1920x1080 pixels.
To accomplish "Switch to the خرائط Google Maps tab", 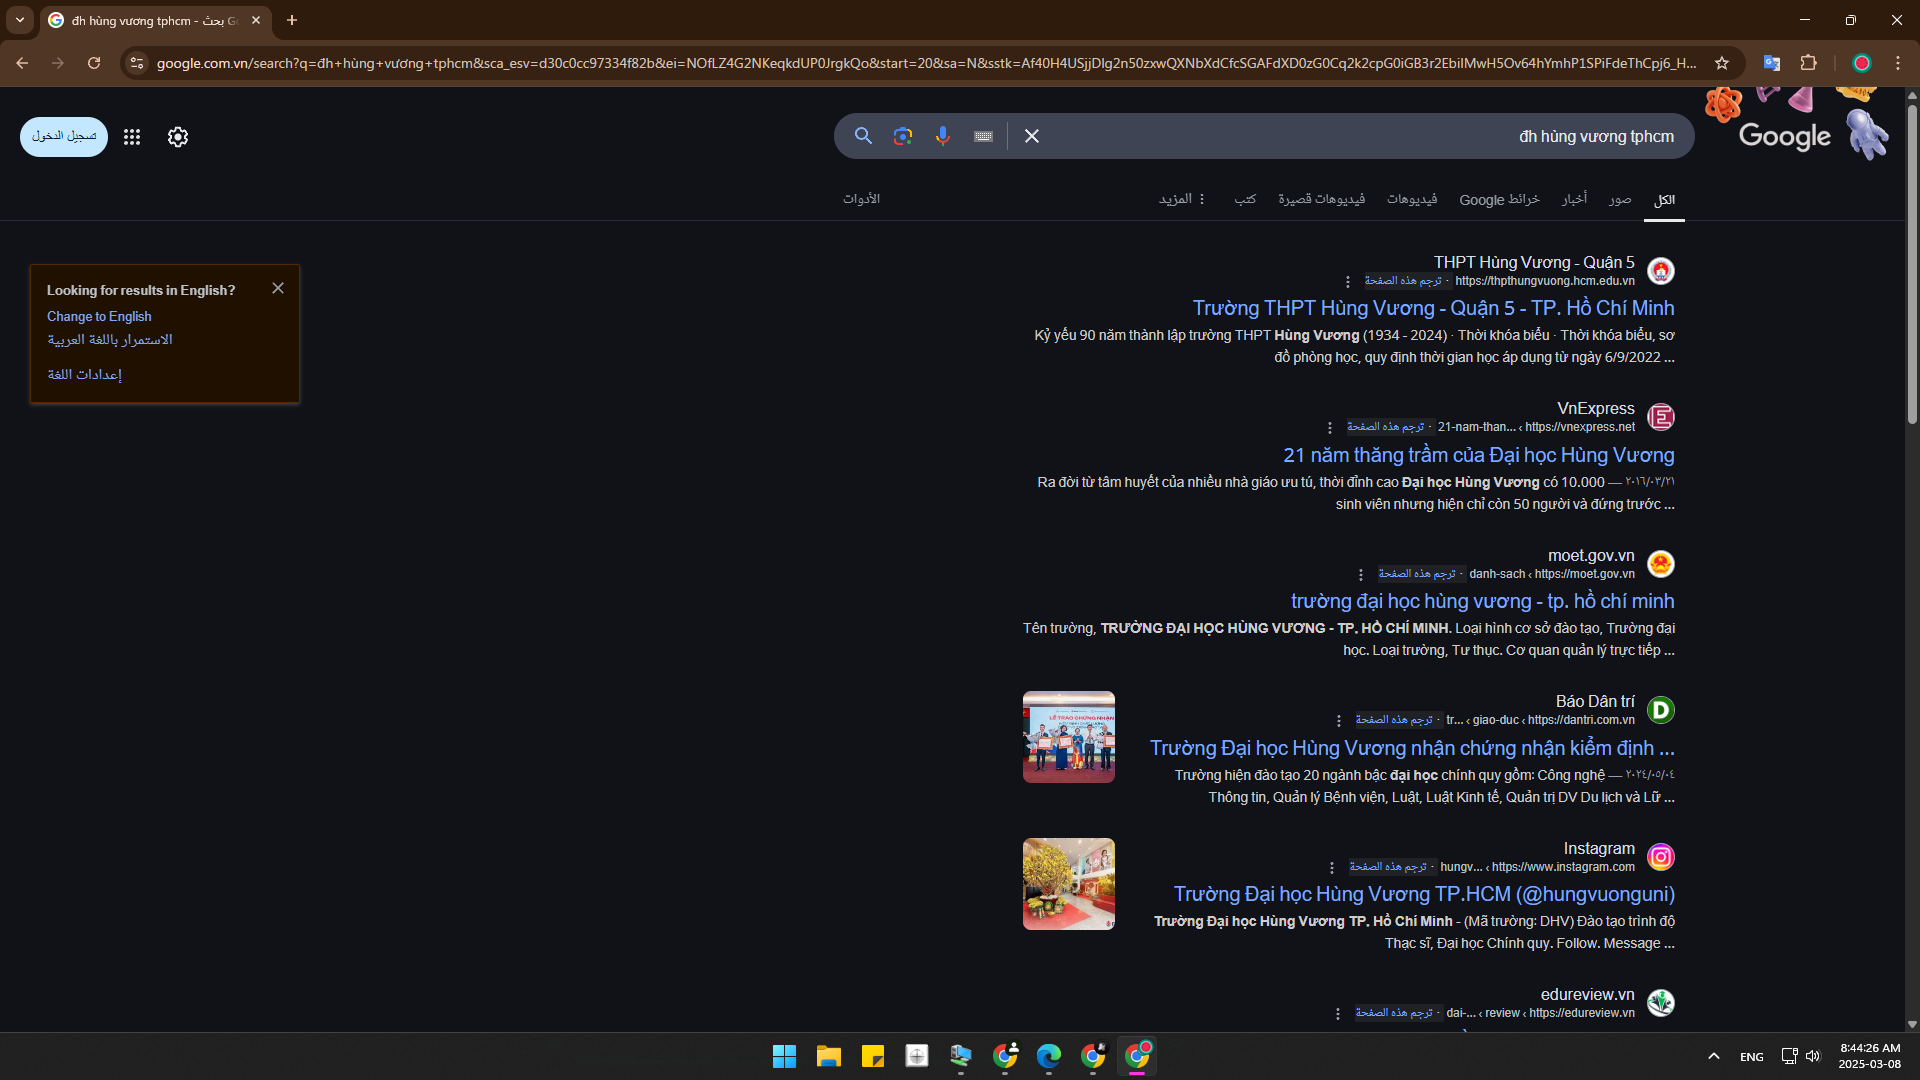I will [1499, 199].
